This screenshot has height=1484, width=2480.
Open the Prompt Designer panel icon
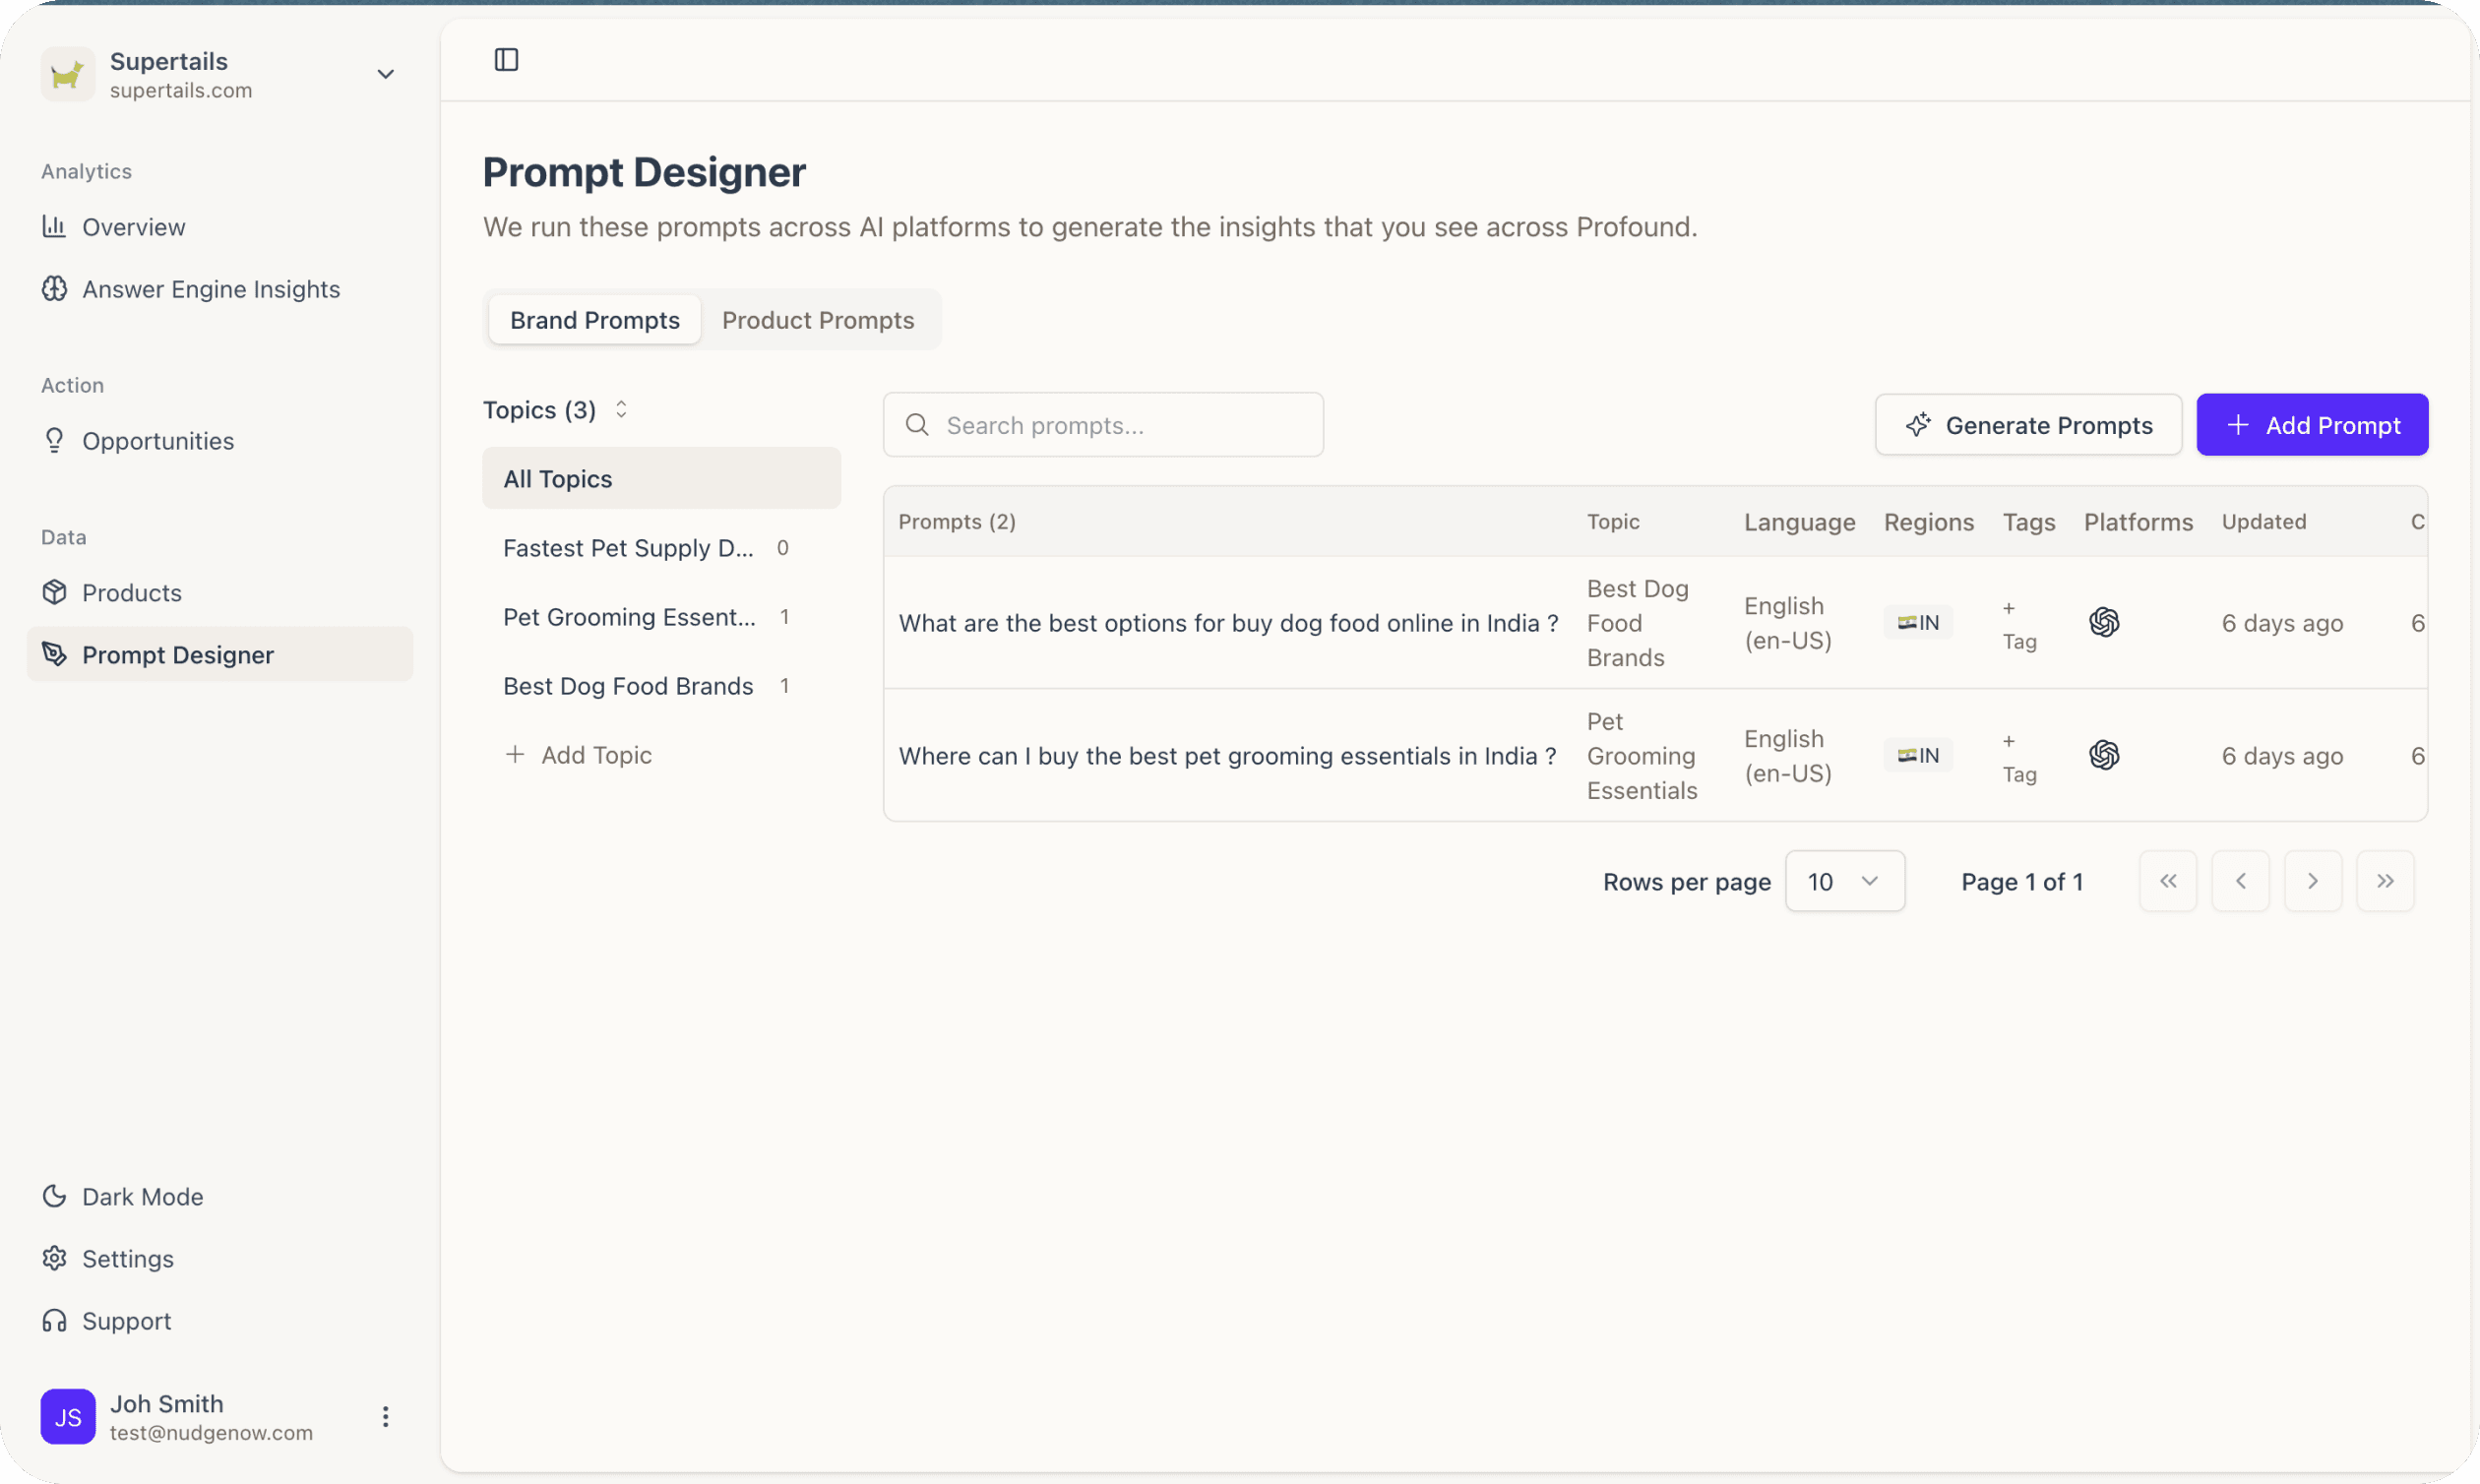click(54, 654)
